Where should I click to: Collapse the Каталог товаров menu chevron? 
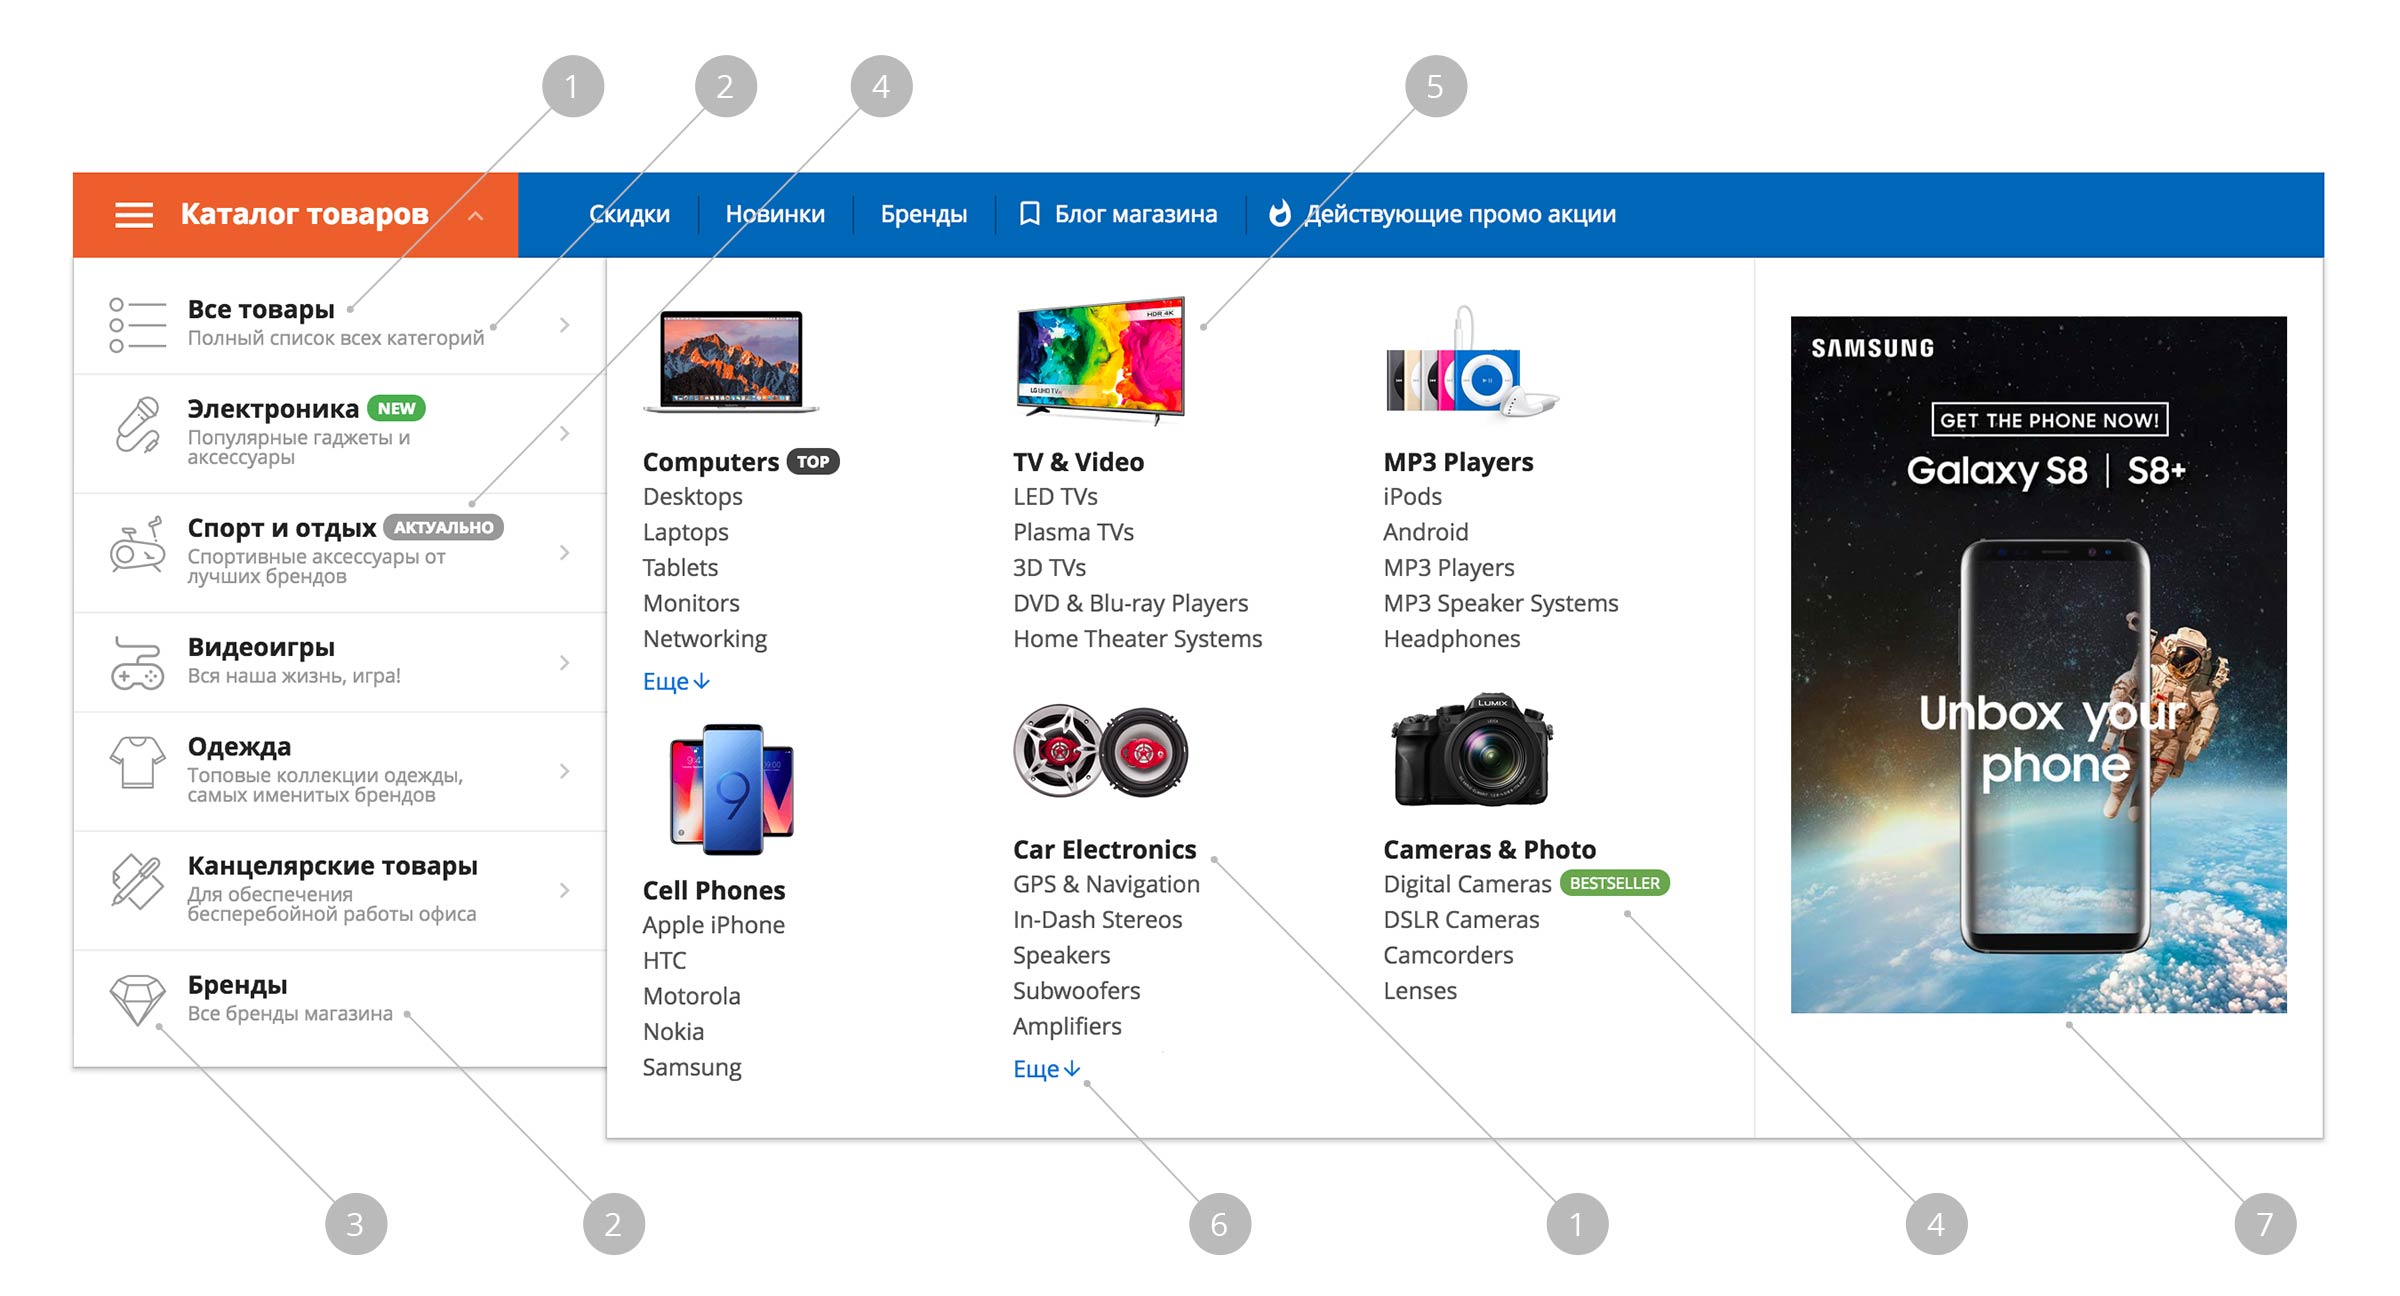click(476, 216)
